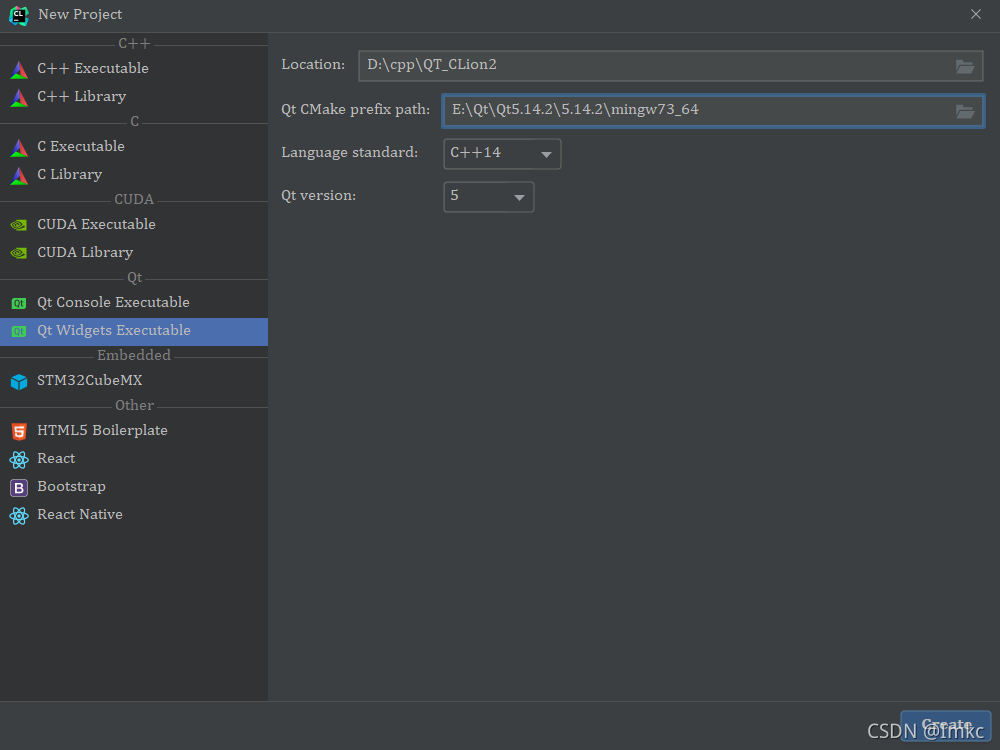Click the C++ Executable project icon
1000x750 pixels.
[19, 69]
